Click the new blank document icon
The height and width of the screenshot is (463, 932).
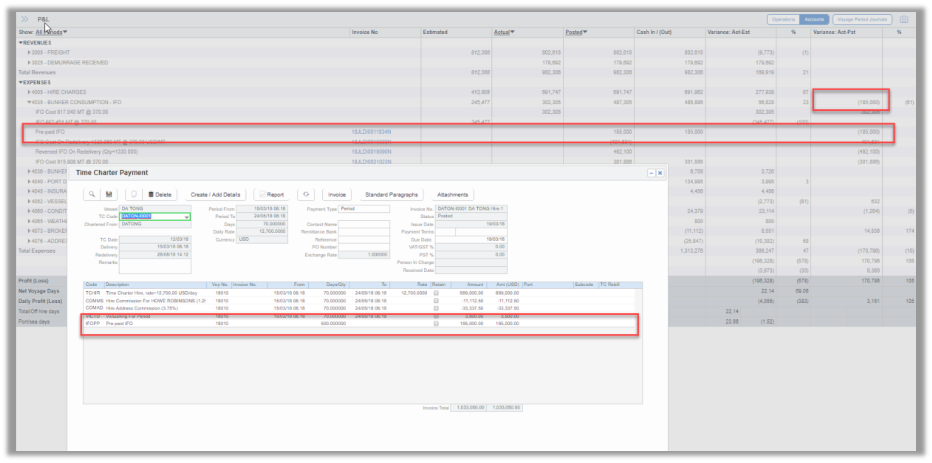134,194
